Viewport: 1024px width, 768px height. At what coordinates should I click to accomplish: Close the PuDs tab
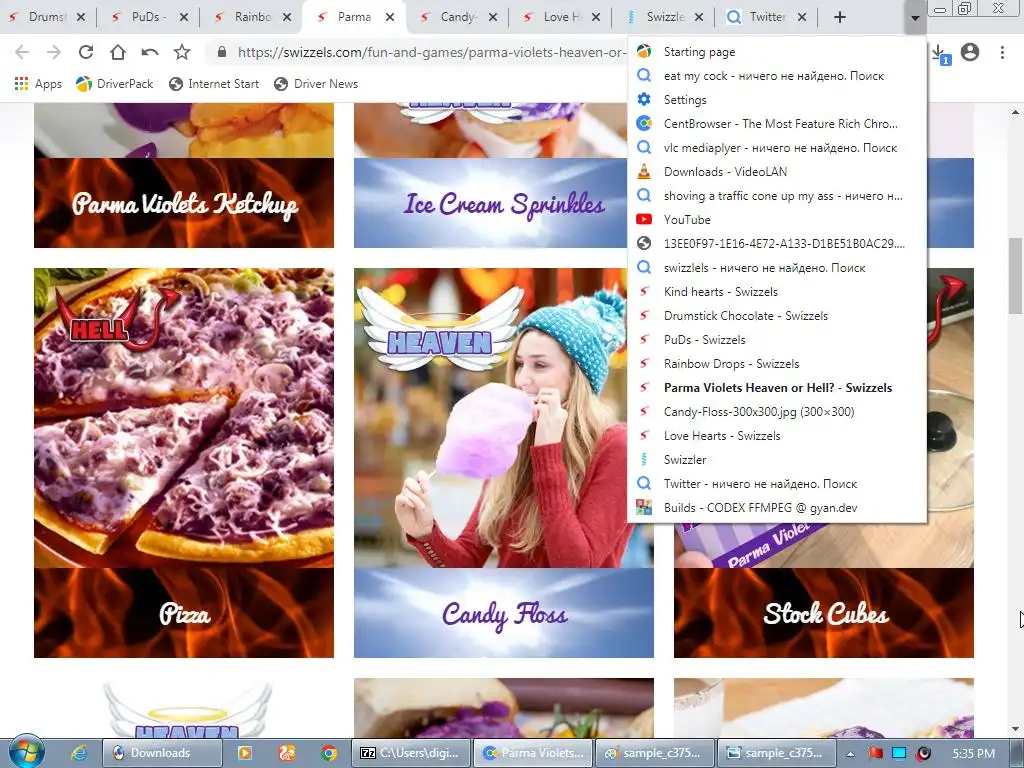(184, 17)
